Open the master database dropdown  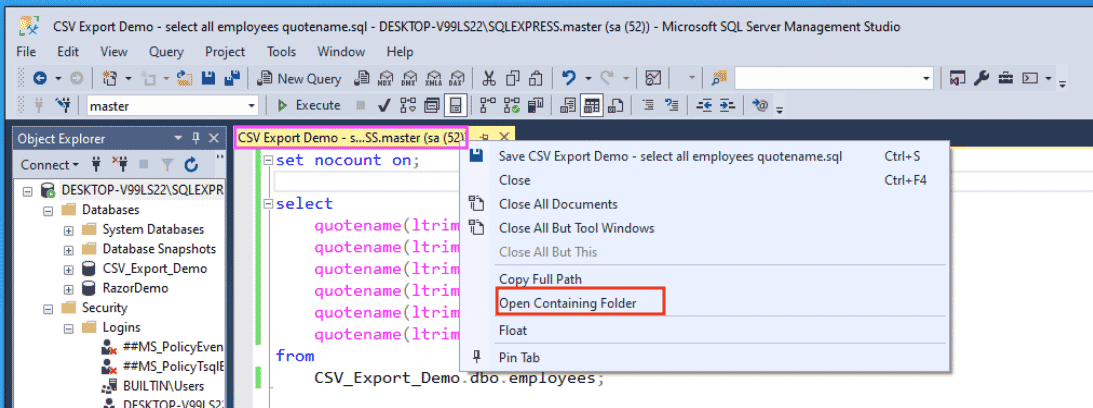[252, 105]
